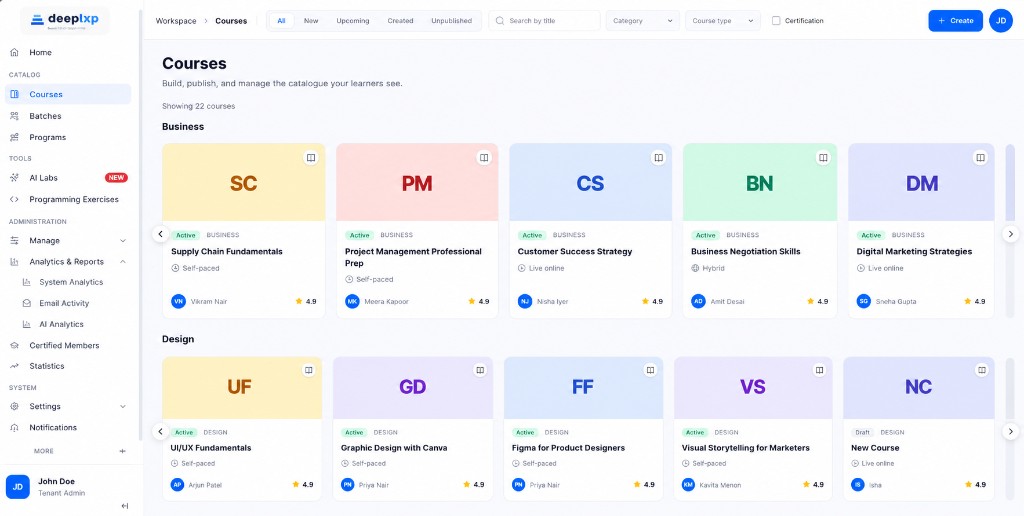
Task: Select the Upcoming filter tab
Action: (x=353, y=21)
